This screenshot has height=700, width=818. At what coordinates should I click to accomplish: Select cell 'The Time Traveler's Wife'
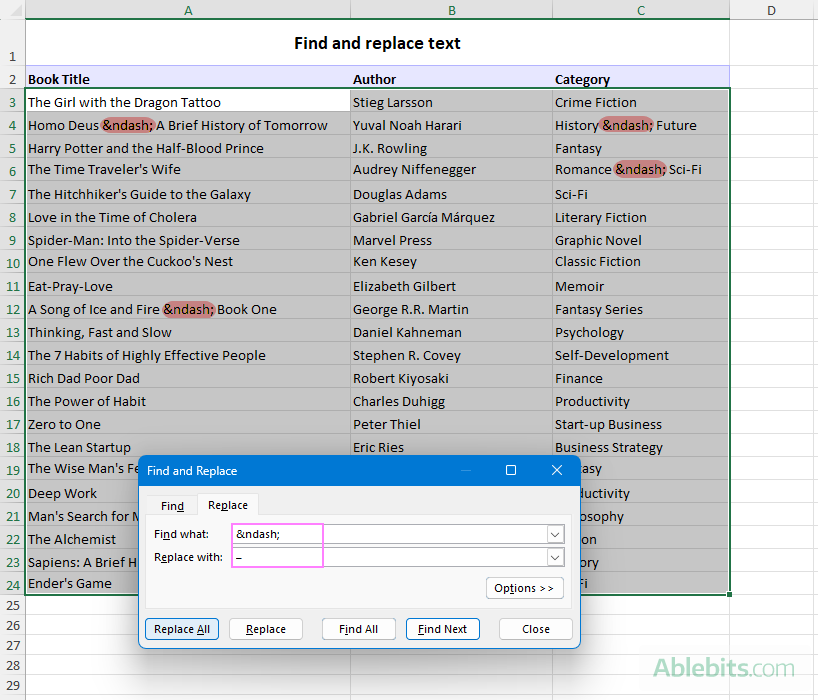pyautogui.click(x=188, y=170)
